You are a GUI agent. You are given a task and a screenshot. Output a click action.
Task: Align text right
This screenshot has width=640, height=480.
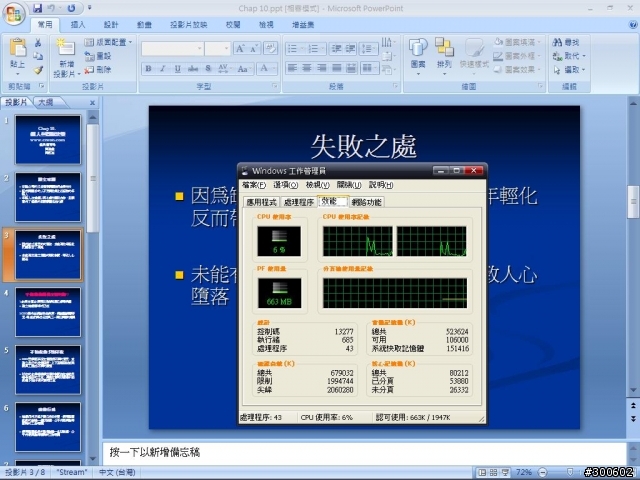coord(322,68)
